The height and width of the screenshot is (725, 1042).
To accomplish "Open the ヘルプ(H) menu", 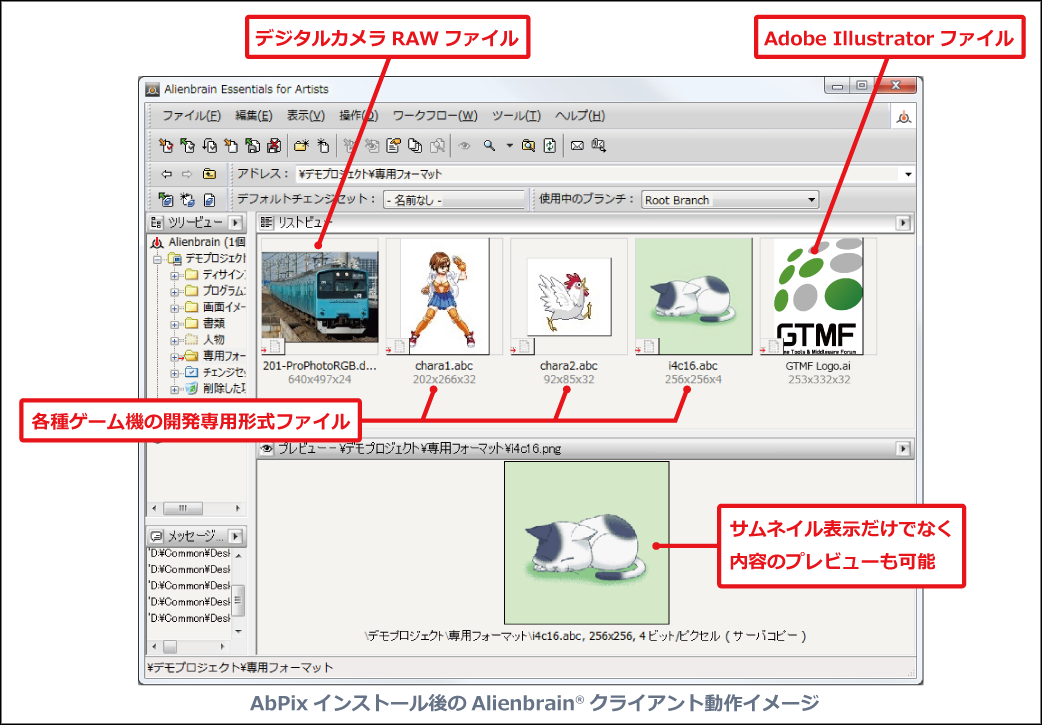I will pos(579,116).
